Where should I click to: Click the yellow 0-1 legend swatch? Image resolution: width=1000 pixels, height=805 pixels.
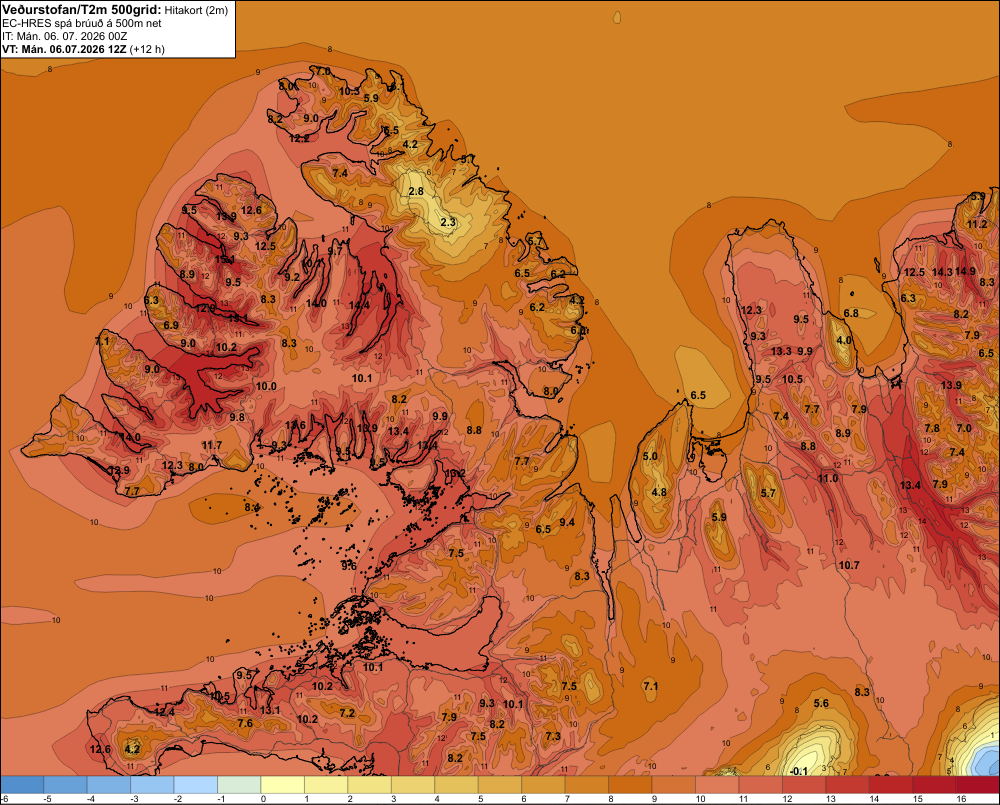283,785
